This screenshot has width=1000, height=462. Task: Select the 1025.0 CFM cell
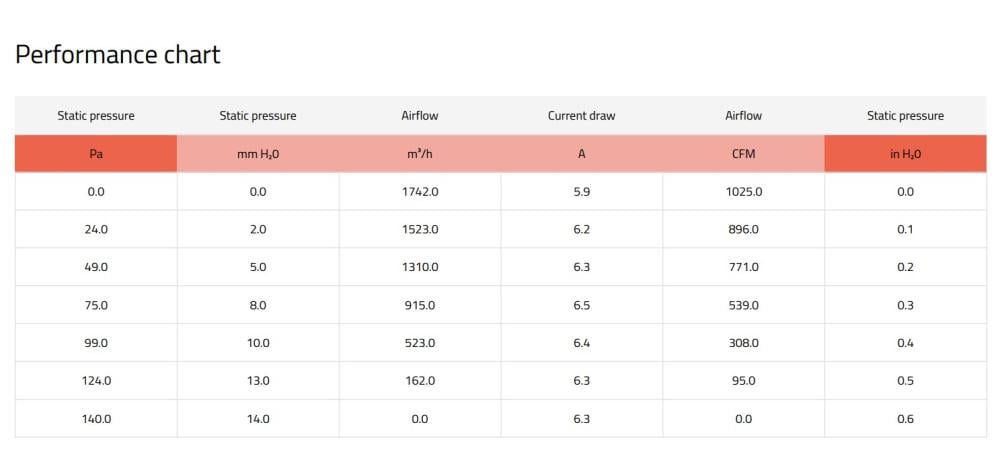pyautogui.click(x=743, y=192)
